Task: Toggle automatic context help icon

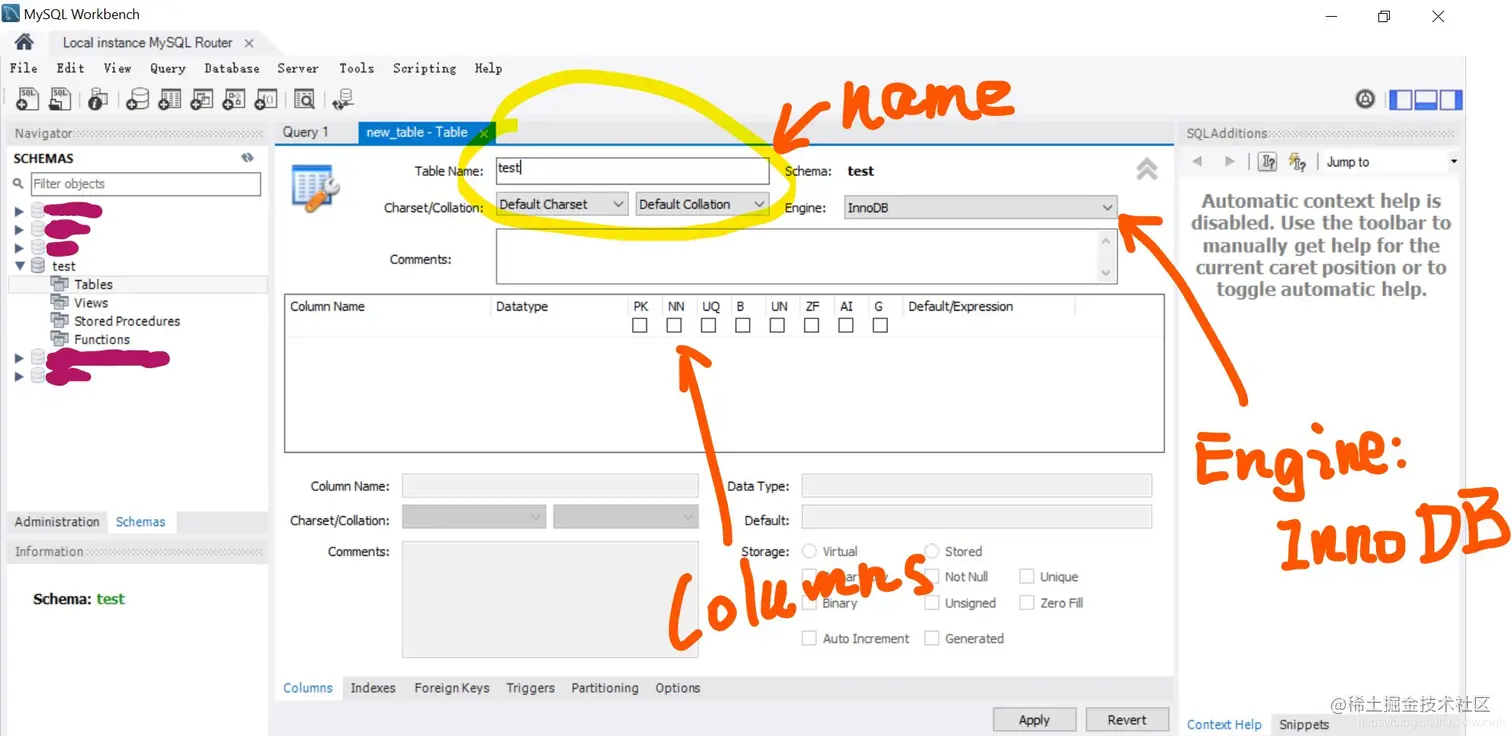Action: (1297, 161)
